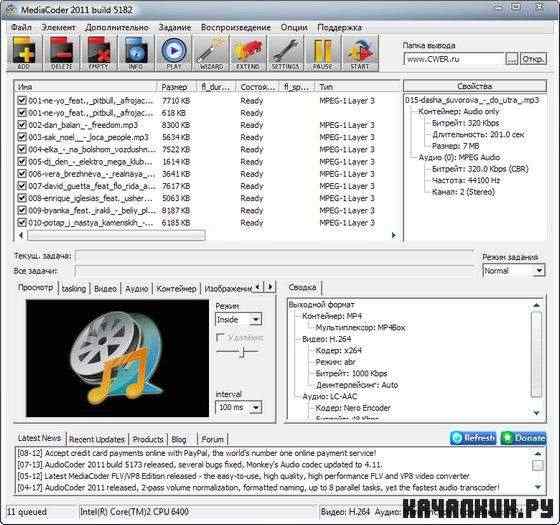This screenshot has width=560, height=525.
Task: Click the Refresh news button
Action: pos(473,438)
